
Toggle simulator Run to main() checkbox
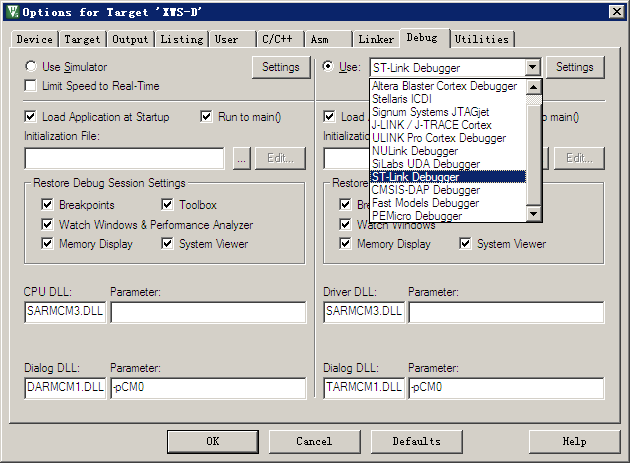coord(206,117)
